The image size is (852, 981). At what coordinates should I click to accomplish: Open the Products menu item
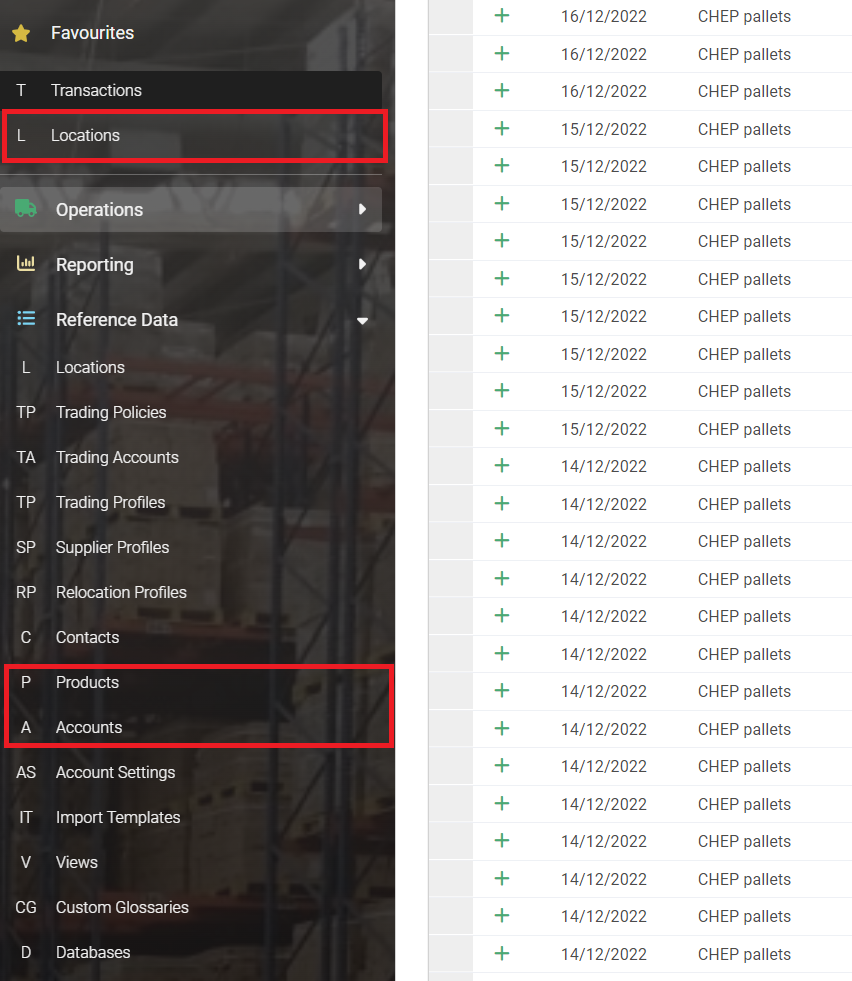[87, 682]
